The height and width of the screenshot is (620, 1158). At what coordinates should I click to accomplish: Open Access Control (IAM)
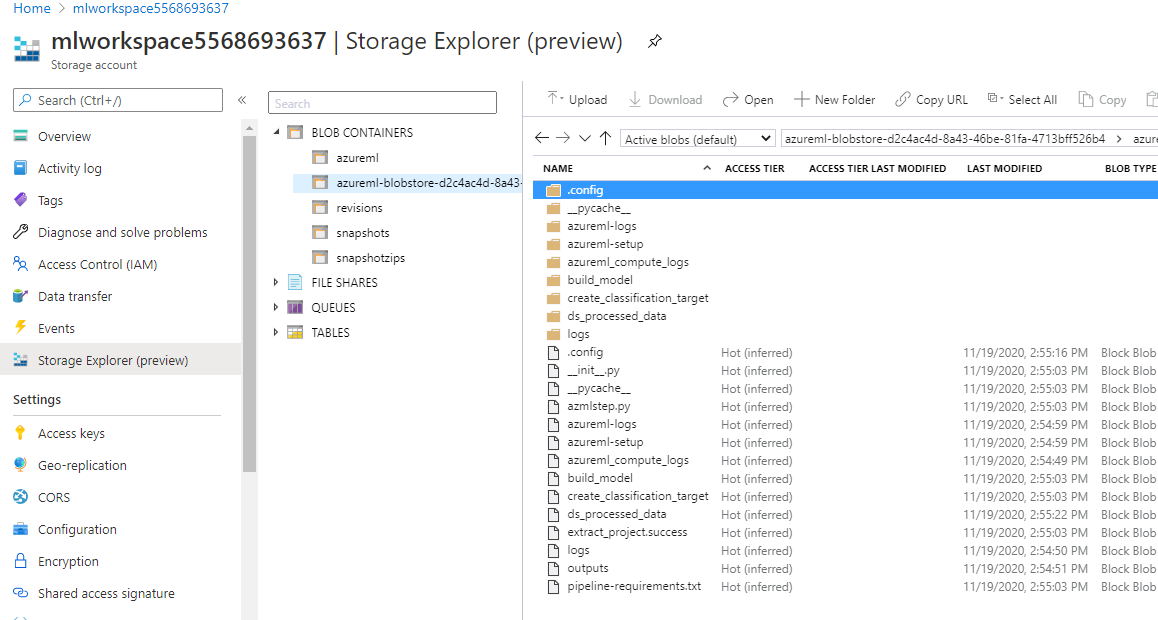point(97,264)
